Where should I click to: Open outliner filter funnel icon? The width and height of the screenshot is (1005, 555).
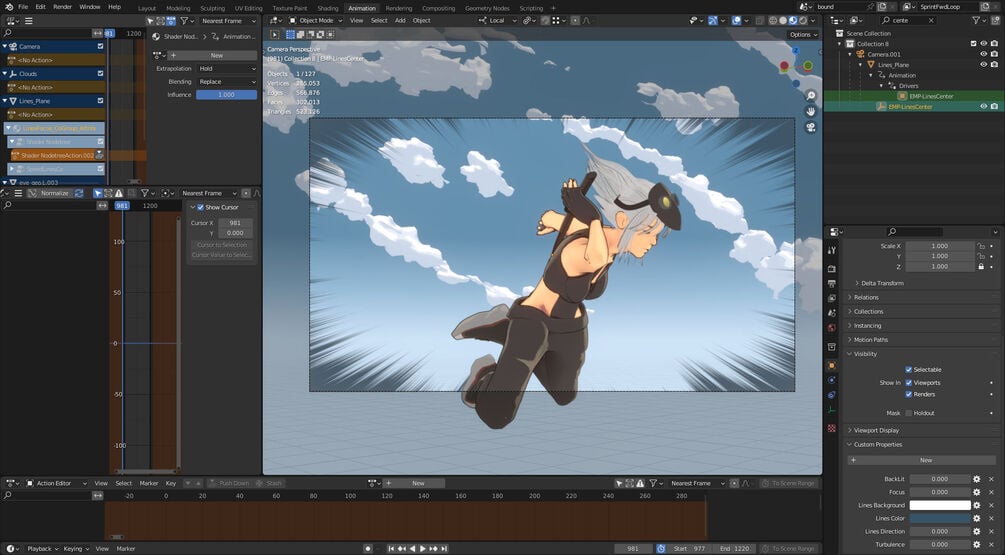tap(977, 21)
